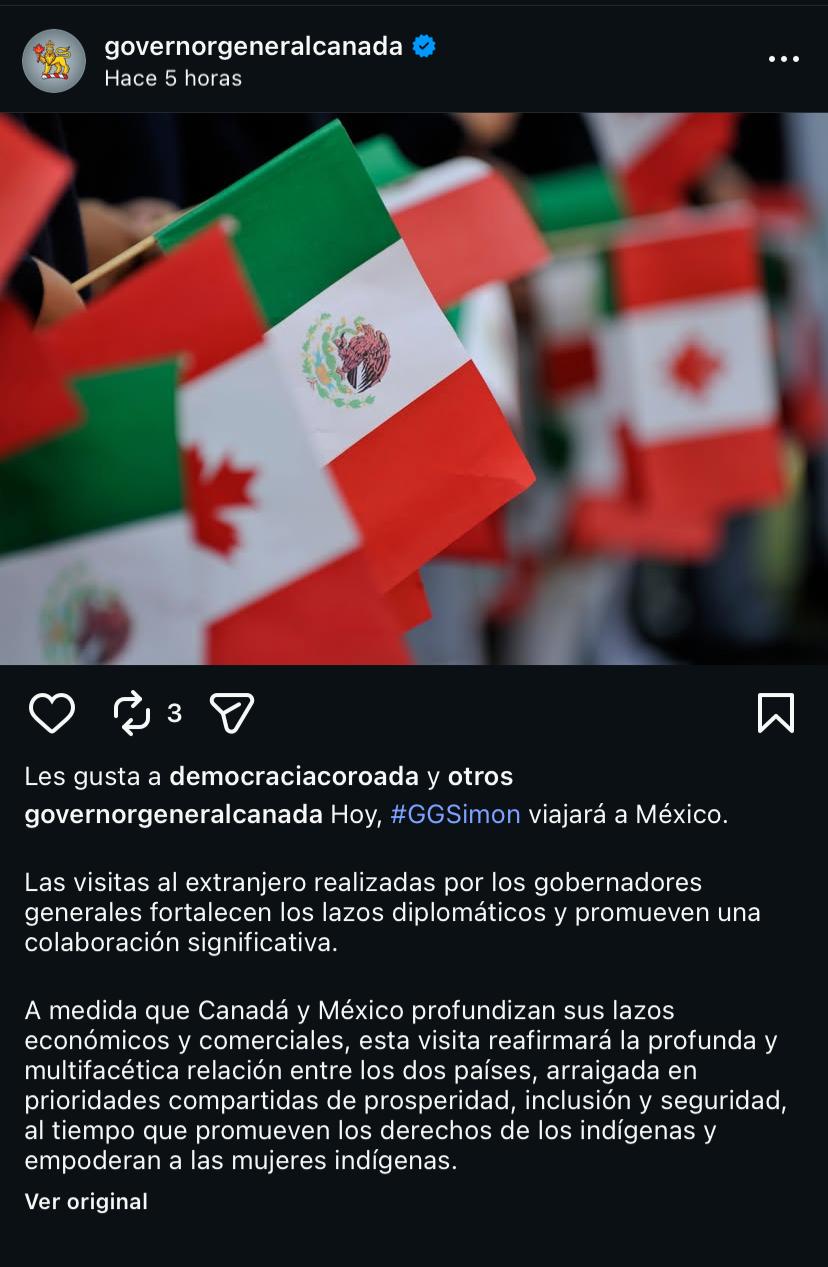The image size is (828, 1267).
Task: Tap the Mexican flag emblem in the photo
Action: 346,361
